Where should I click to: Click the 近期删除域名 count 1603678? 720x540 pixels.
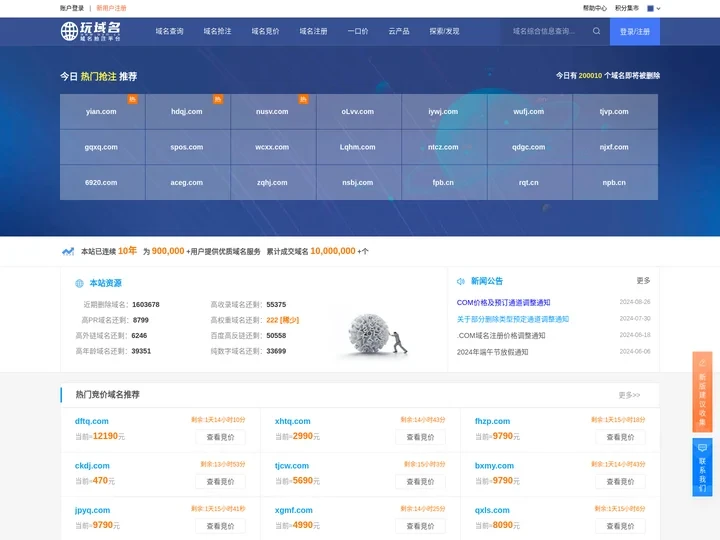146,304
